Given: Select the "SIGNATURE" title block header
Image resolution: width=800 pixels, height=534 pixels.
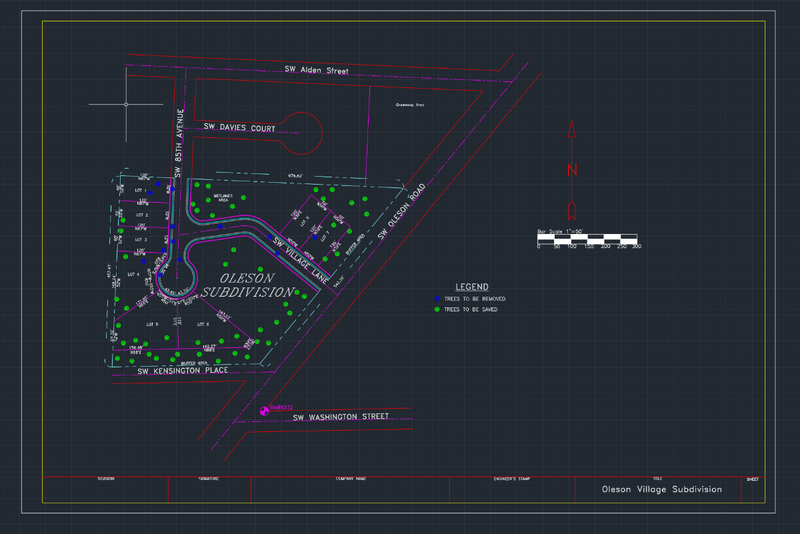Looking at the screenshot, I should tap(208, 479).
